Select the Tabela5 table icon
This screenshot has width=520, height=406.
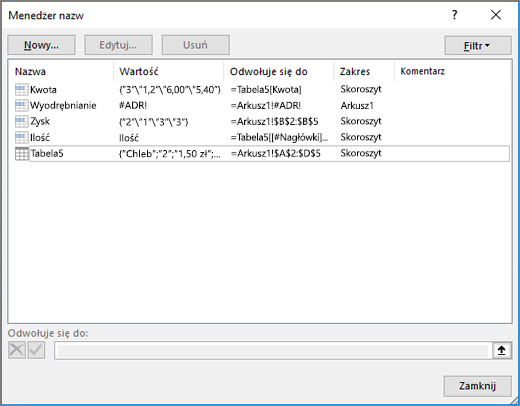point(22,154)
